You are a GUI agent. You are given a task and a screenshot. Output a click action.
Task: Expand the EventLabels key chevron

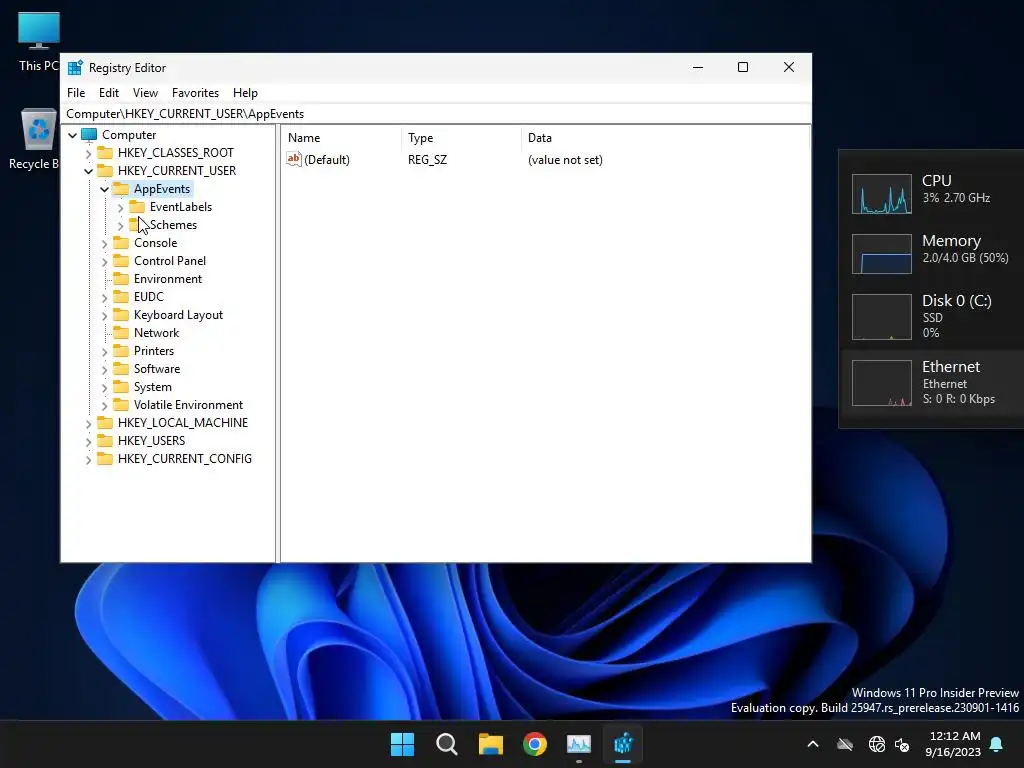pos(121,208)
